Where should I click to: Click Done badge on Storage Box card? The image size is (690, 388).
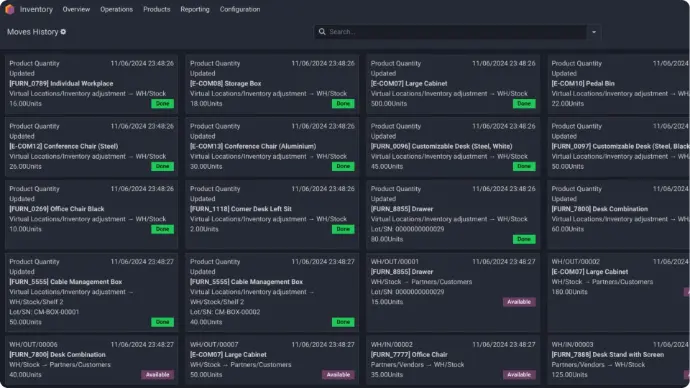pyautogui.click(x=343, y=104)
